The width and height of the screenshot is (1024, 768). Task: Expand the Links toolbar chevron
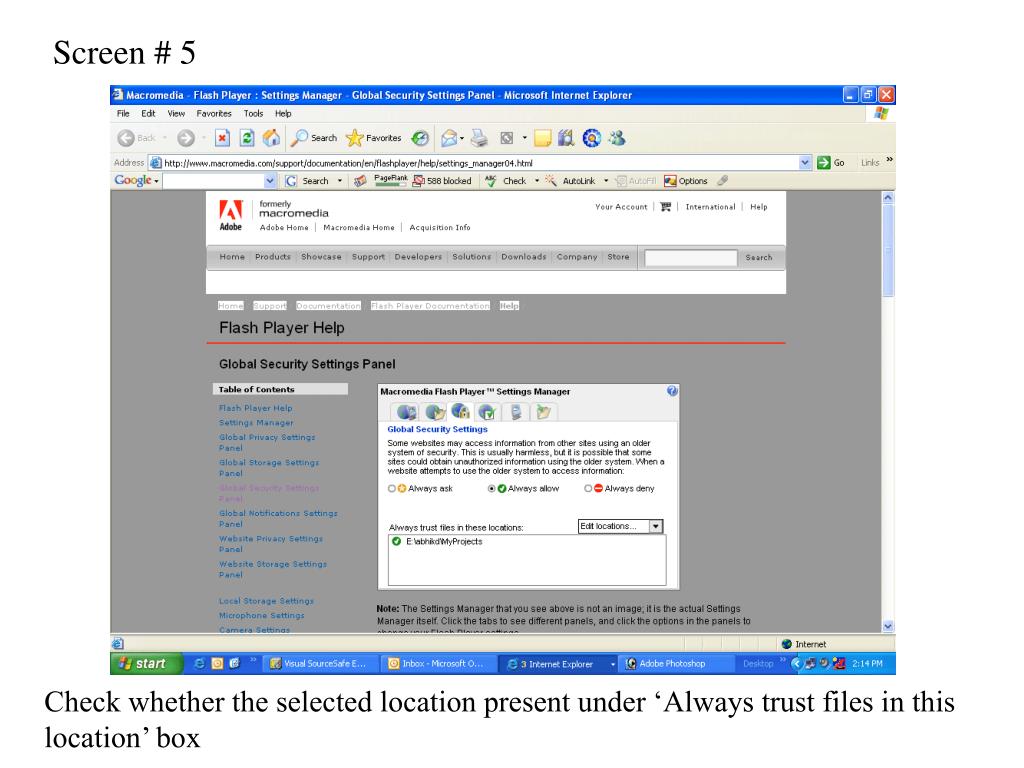889,160
